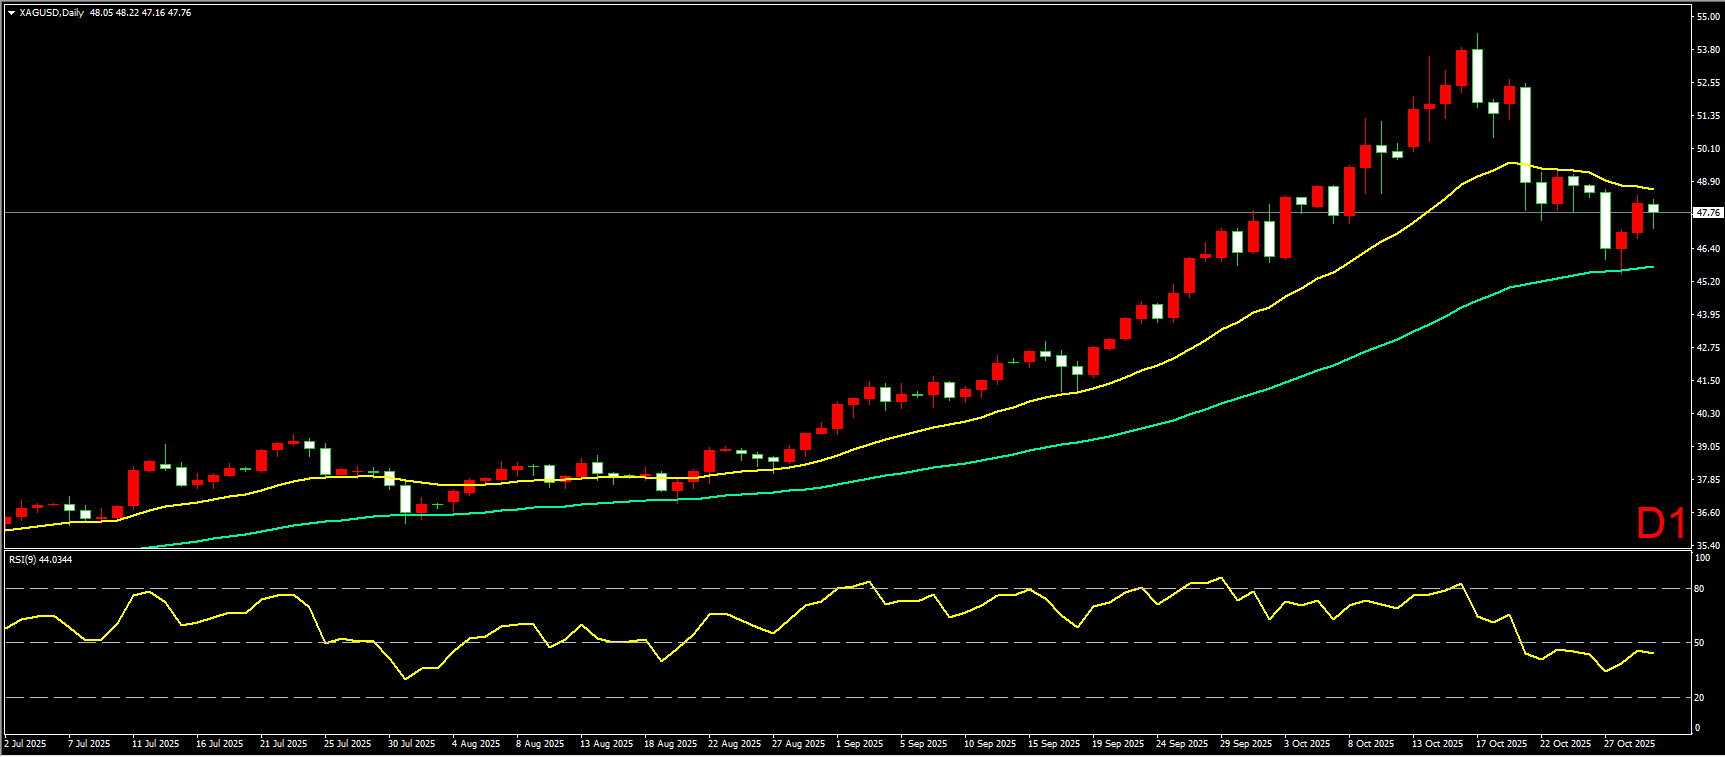
Task: Click the red D1 timeframe label
Action: (1660, 523)
